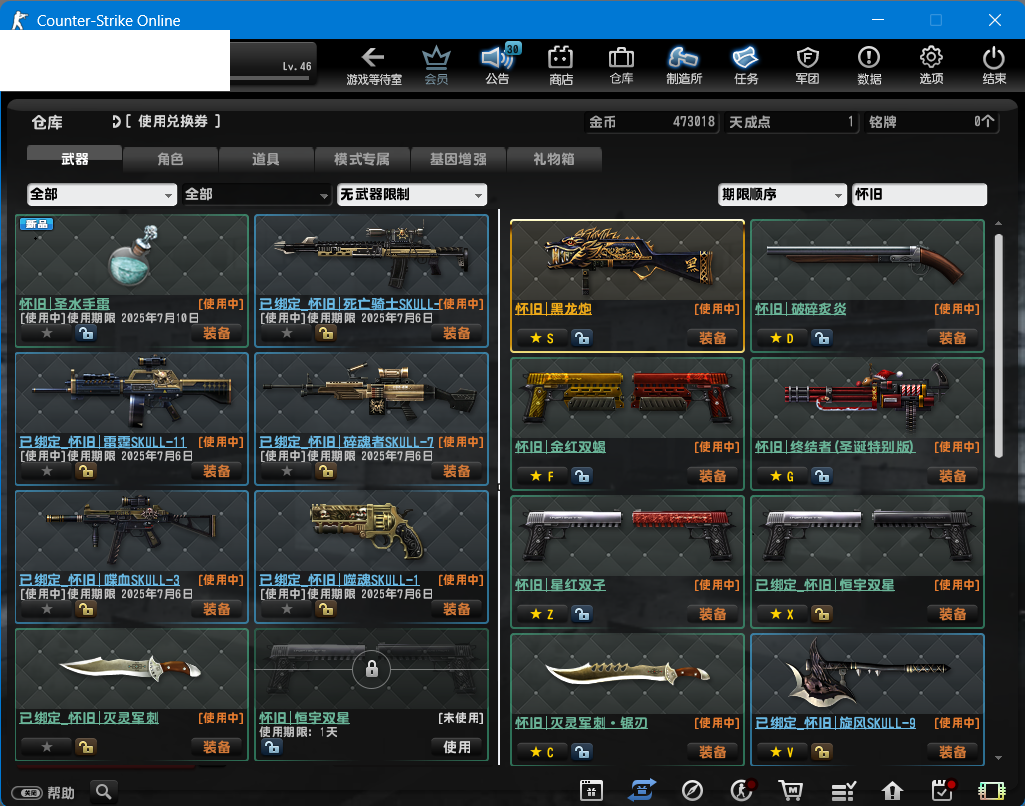Click the scroll-down arrow of right list
This screenshot has width=1025, height=806.
click(998, 758)
